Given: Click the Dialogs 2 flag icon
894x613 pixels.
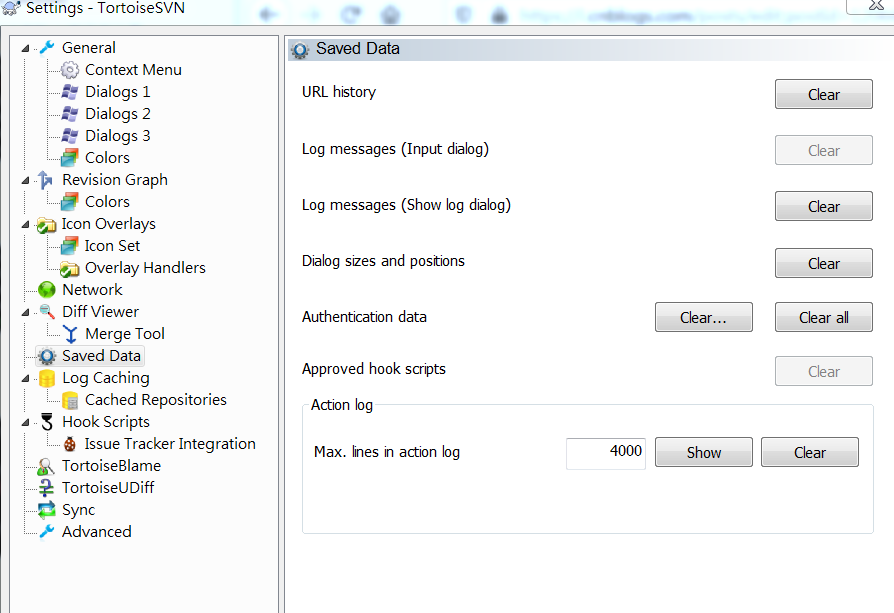Looking at the screenshot, I should coord(70,113).
